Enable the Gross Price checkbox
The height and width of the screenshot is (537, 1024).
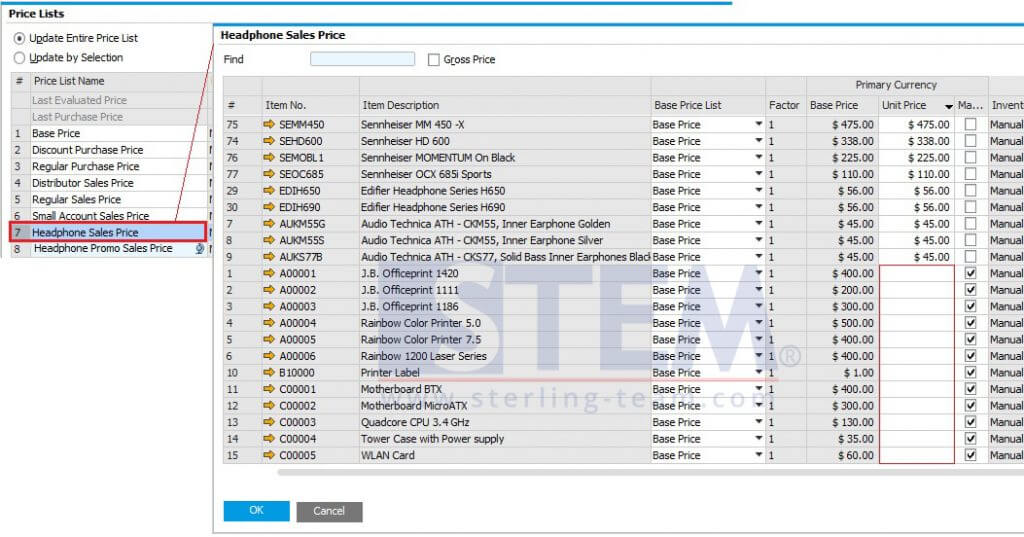[x=434, y=59]
